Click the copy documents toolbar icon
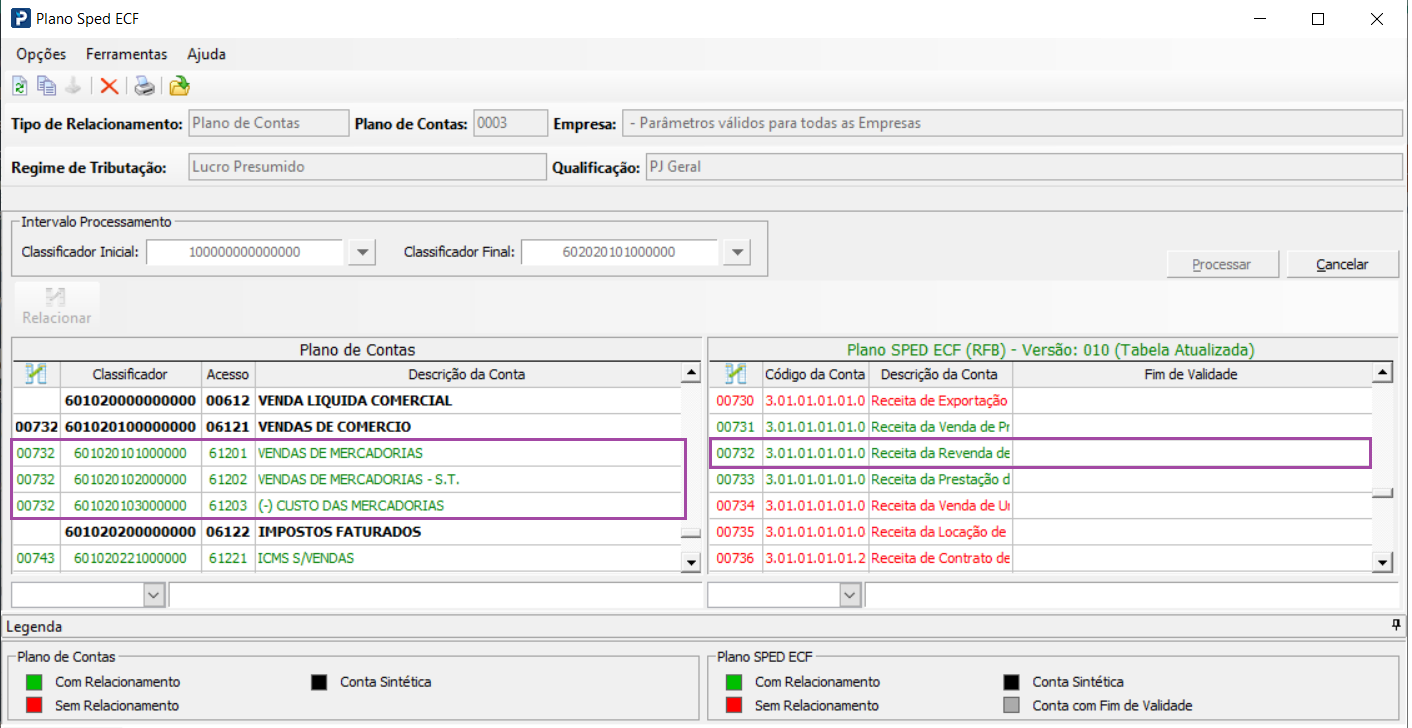The image size is (1412, 728). pos(46,87)
